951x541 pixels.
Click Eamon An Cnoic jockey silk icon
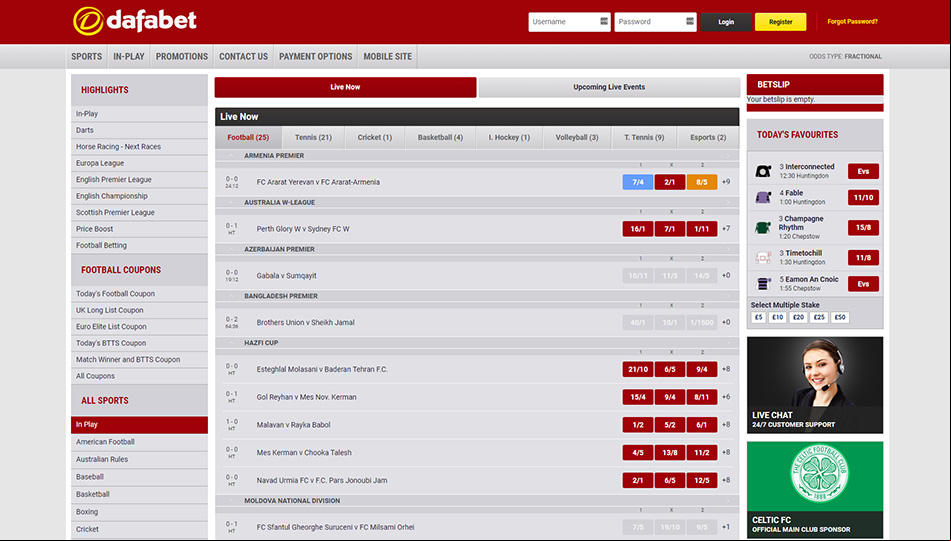click(763, 284)
